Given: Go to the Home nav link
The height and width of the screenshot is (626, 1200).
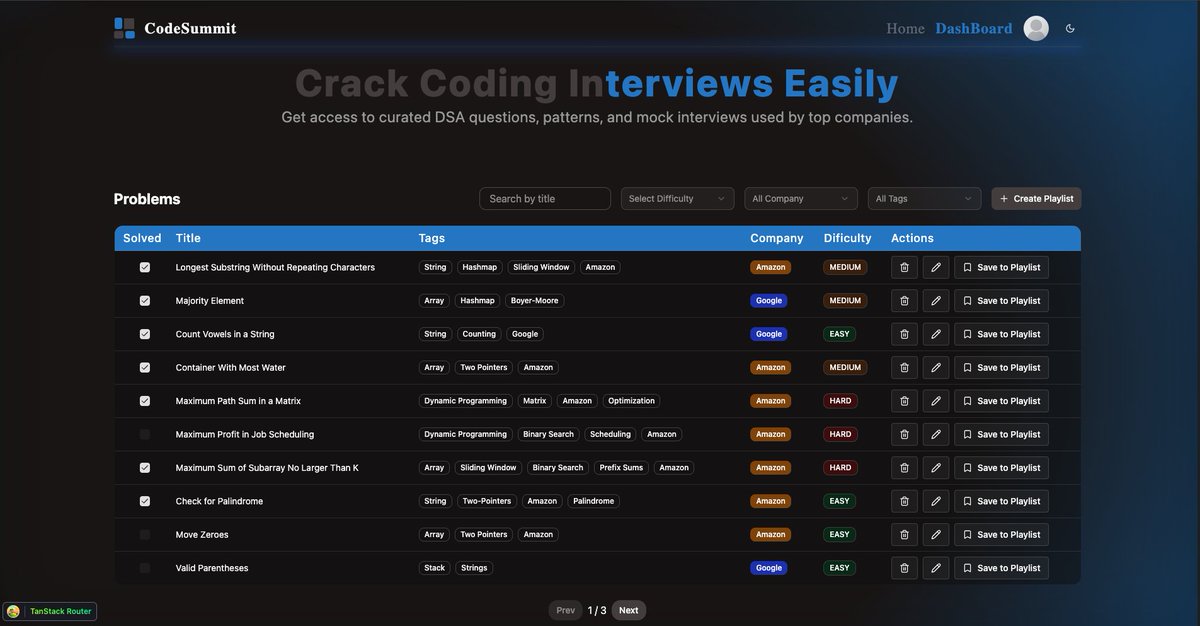Looking at the screenshot, I should click(x=905, y=29).
